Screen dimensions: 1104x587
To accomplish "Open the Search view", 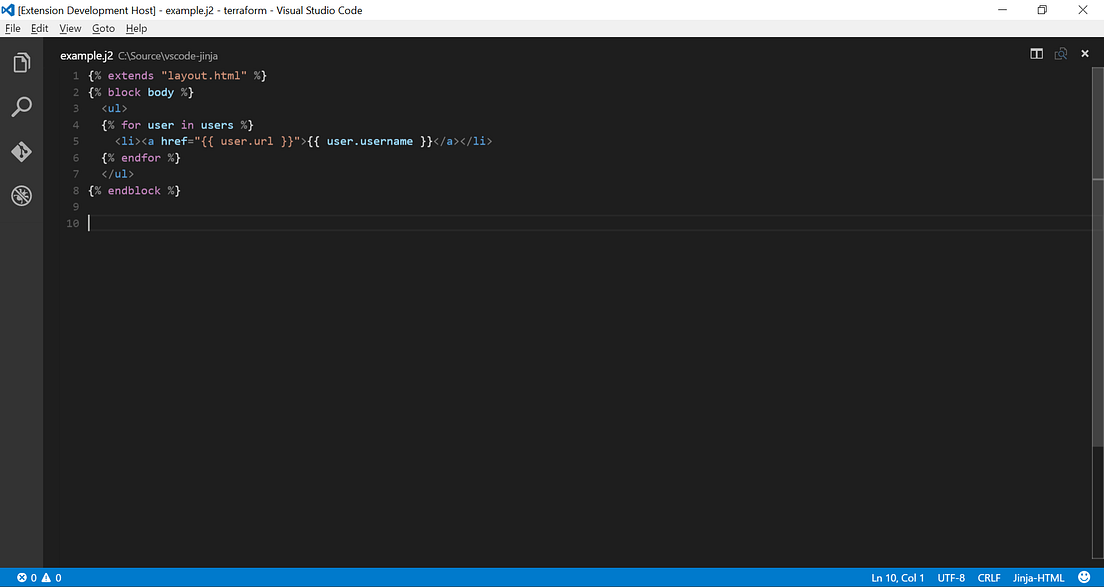I will click(21, 107).
